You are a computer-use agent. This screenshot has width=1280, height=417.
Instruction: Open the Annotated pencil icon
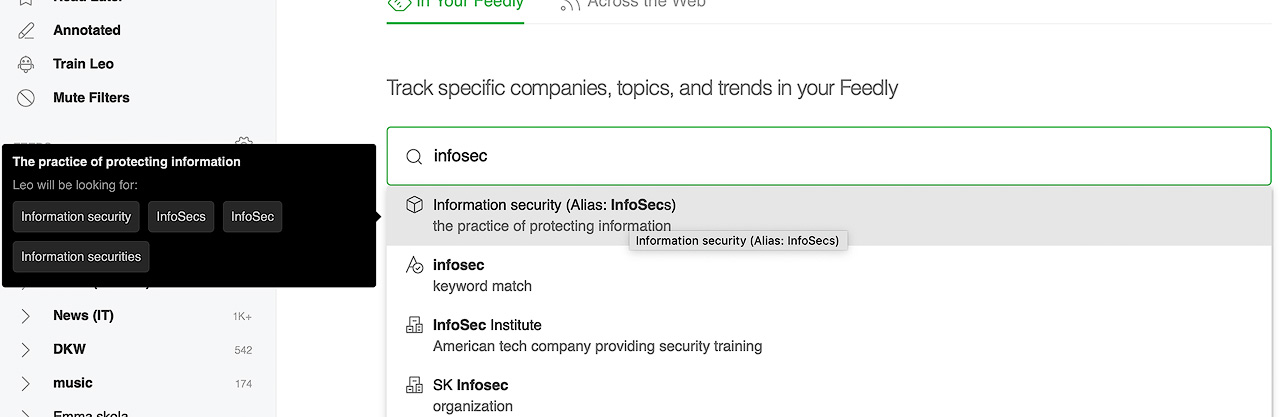(x=26, y=30)
